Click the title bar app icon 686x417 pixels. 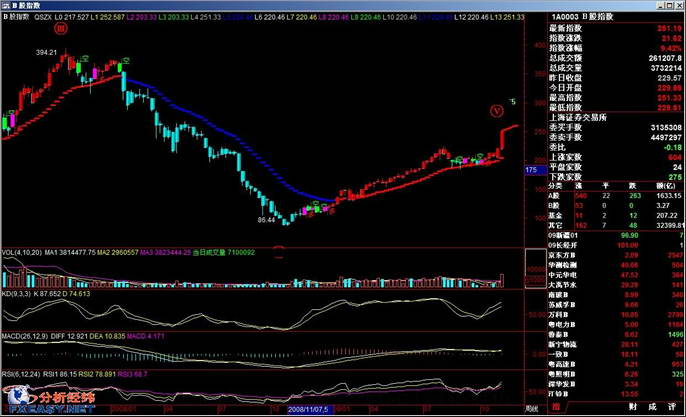[x=5, y=6]
